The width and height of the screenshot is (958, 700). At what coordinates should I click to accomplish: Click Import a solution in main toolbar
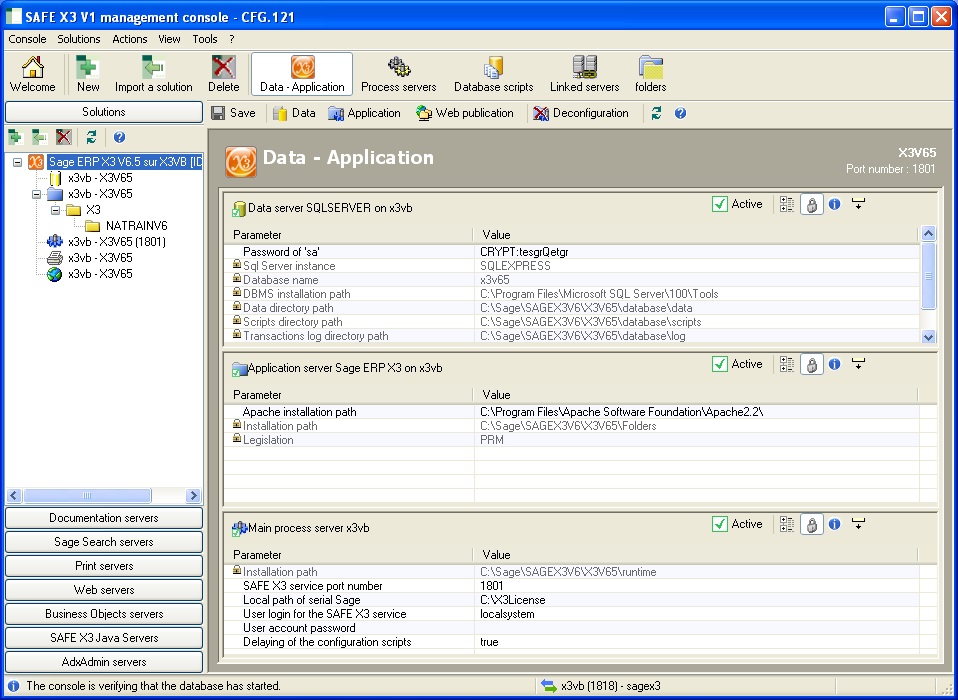(x=153, y=75)
